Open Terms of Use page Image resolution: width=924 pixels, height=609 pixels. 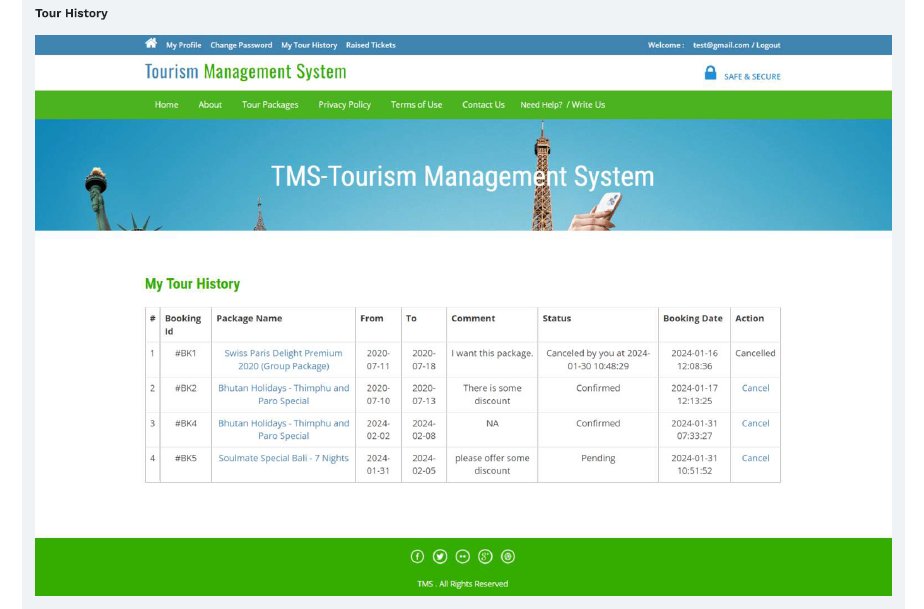416,104
